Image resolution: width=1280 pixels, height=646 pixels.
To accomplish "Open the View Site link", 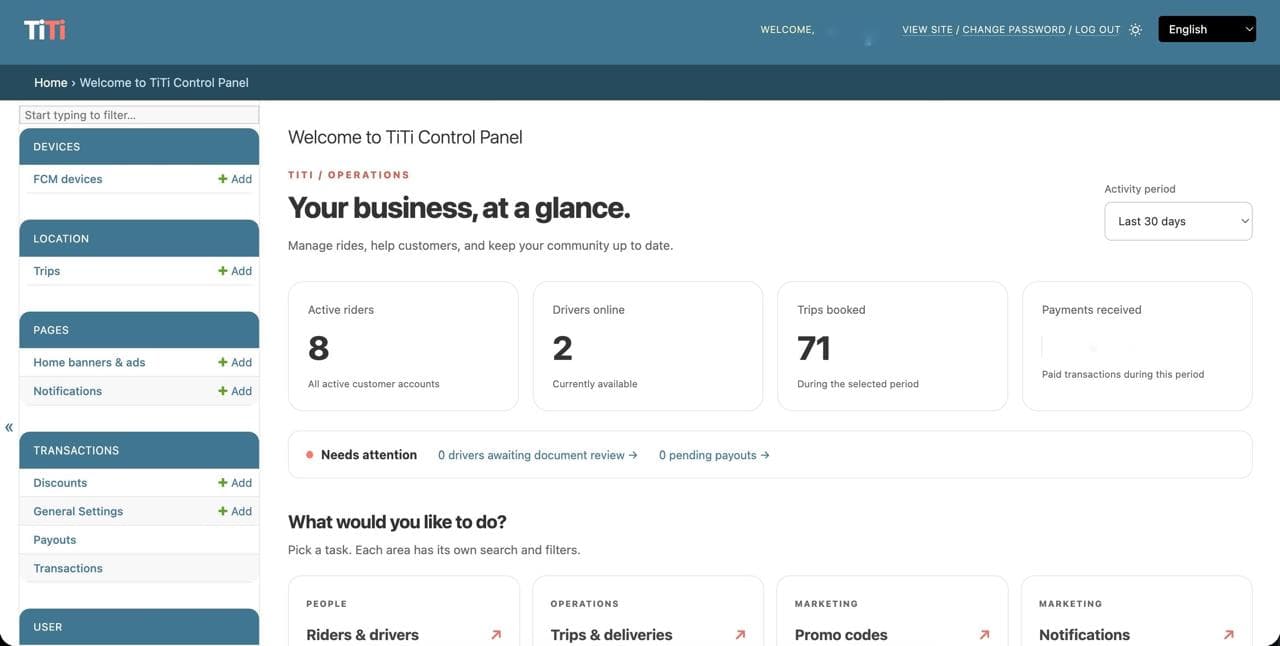I will [927, 30].
